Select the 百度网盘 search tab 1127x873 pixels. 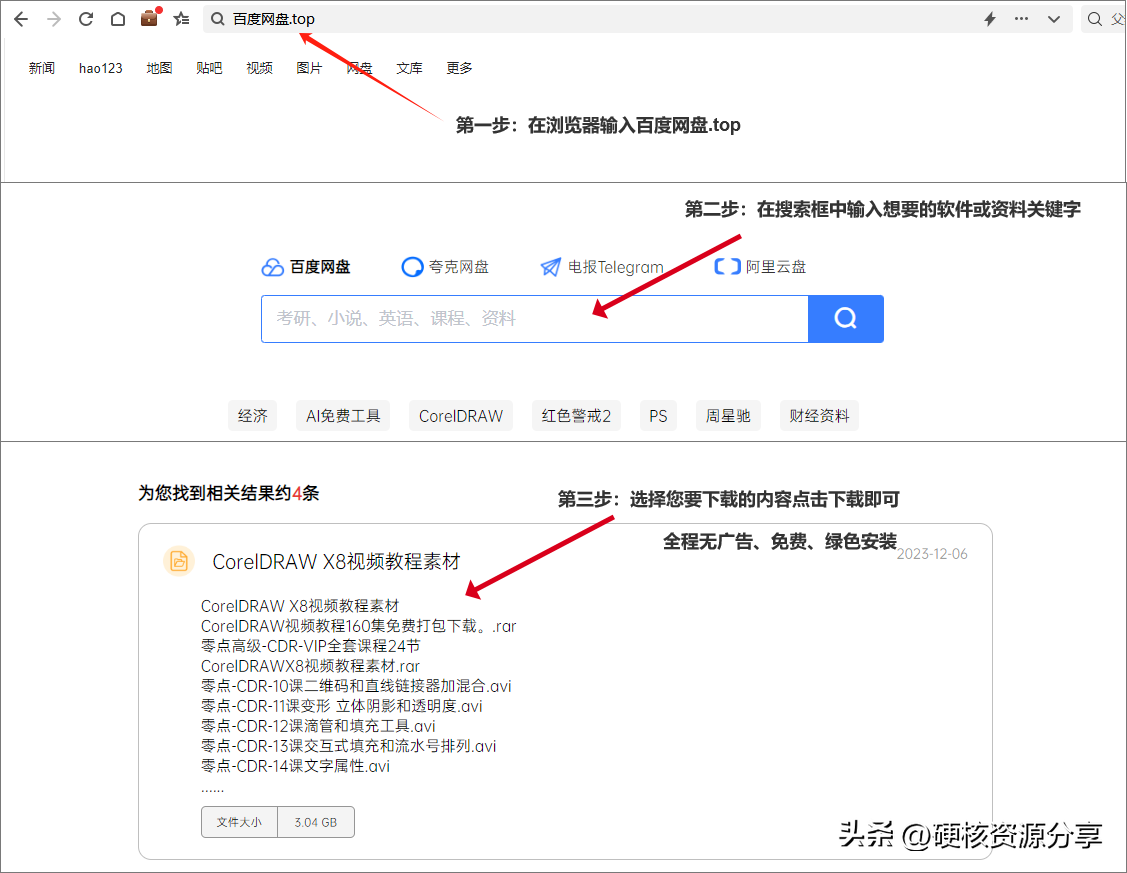[306, 267]
